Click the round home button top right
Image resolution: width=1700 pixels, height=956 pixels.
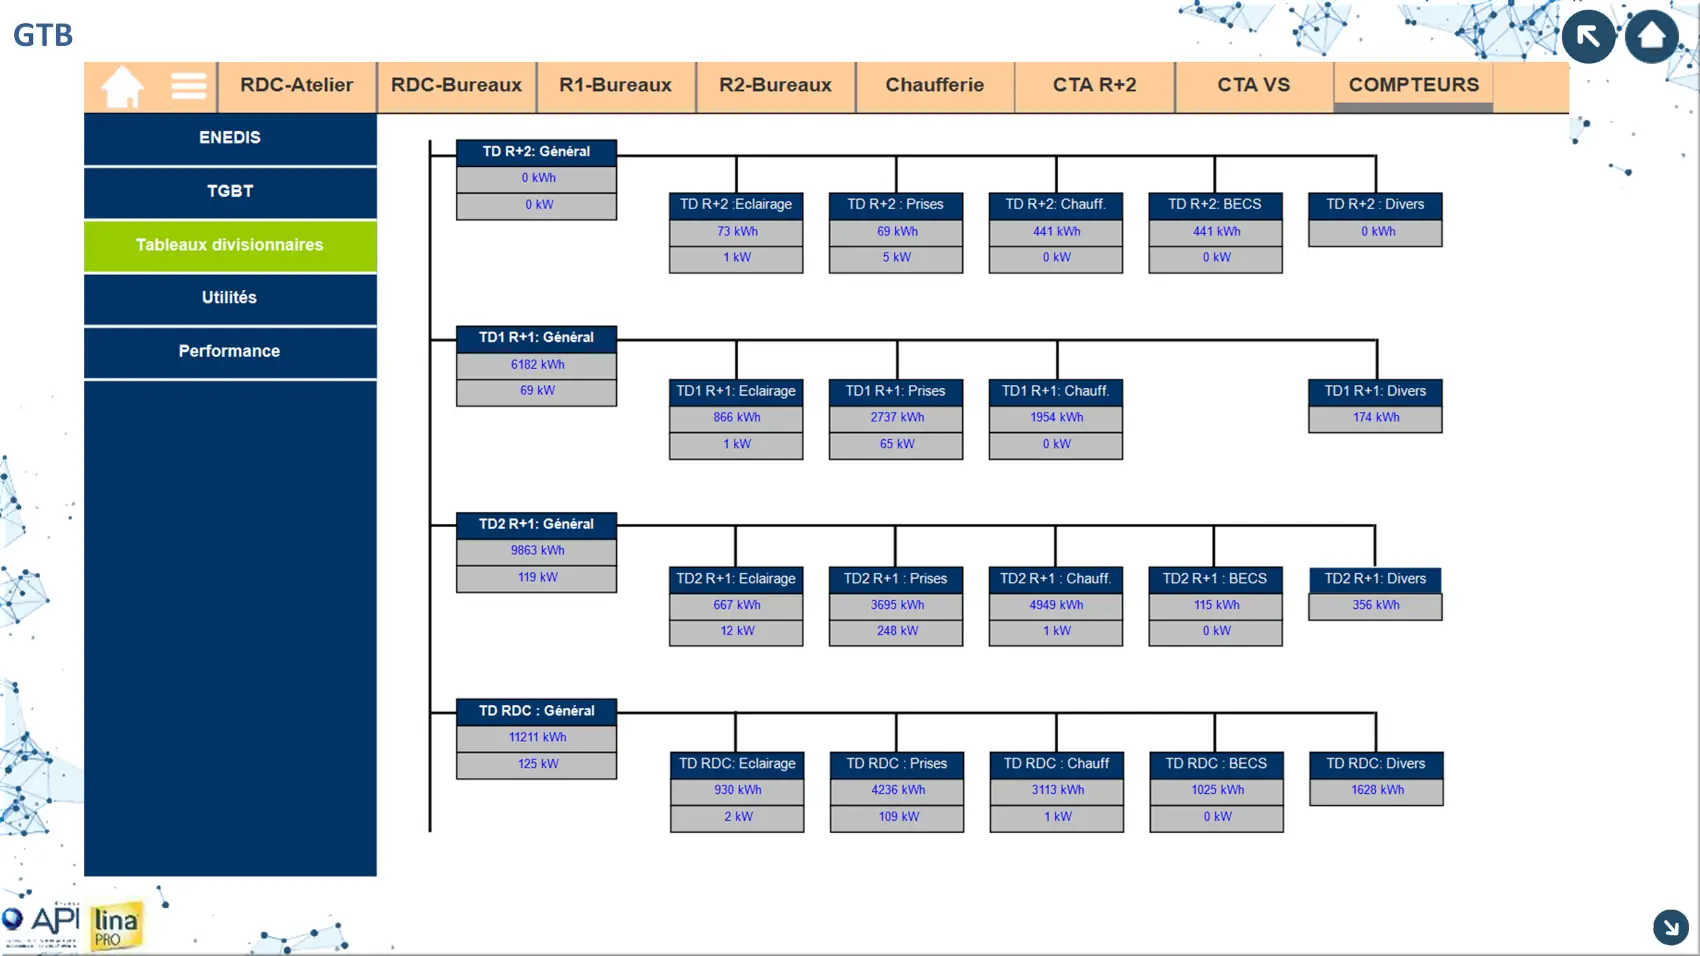[x=1651, y=37]
